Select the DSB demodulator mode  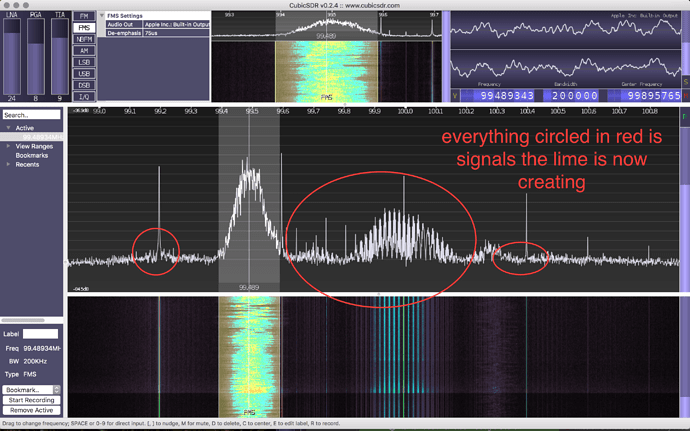pos(84,85)
